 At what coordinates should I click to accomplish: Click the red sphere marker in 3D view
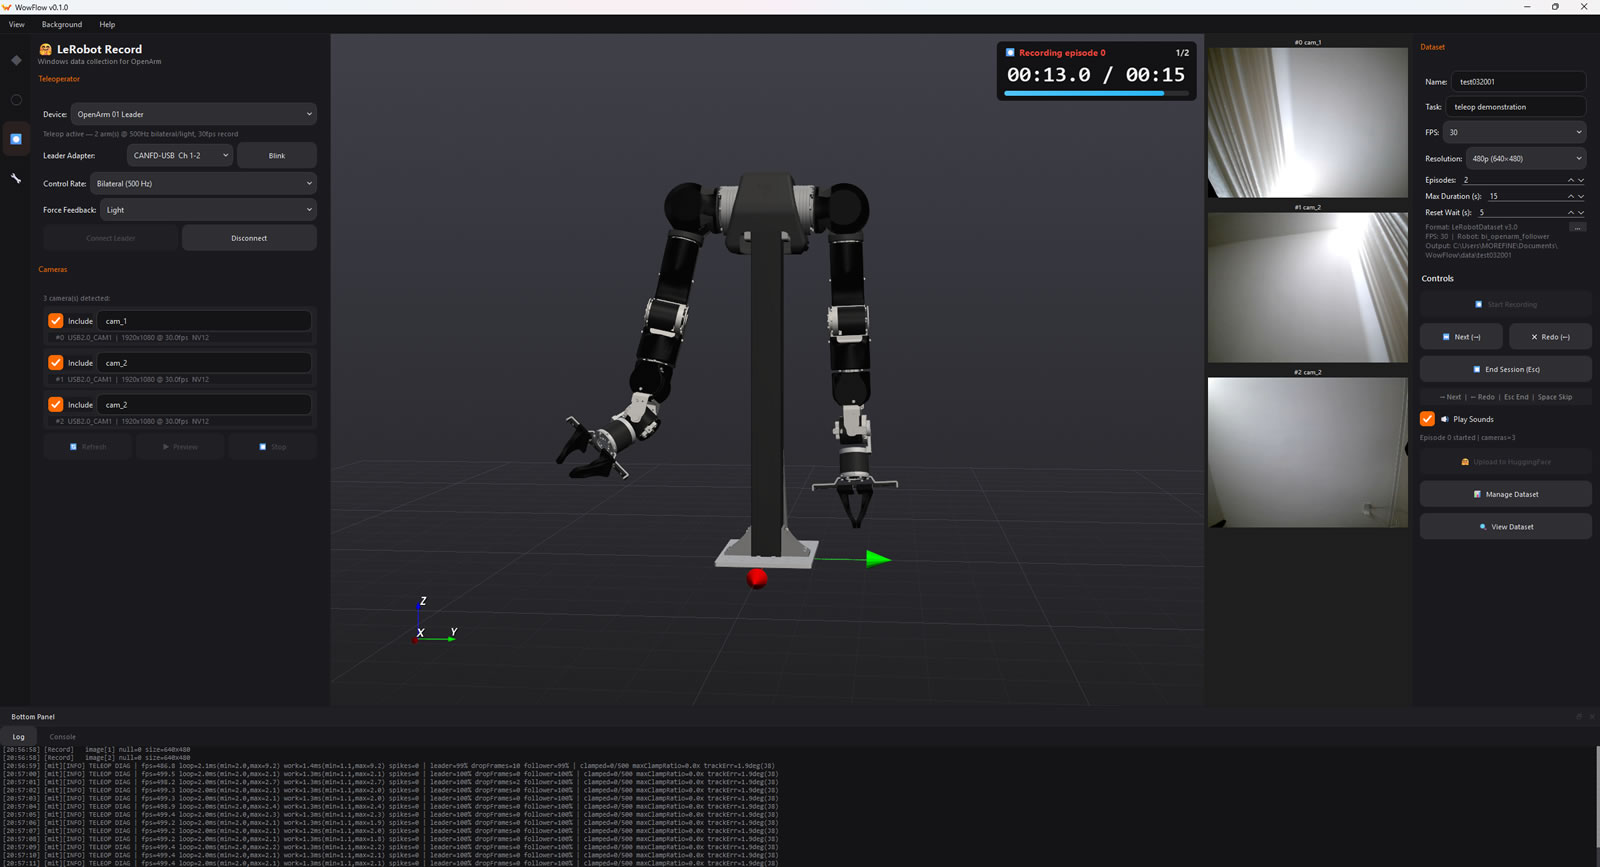[757, 578]
